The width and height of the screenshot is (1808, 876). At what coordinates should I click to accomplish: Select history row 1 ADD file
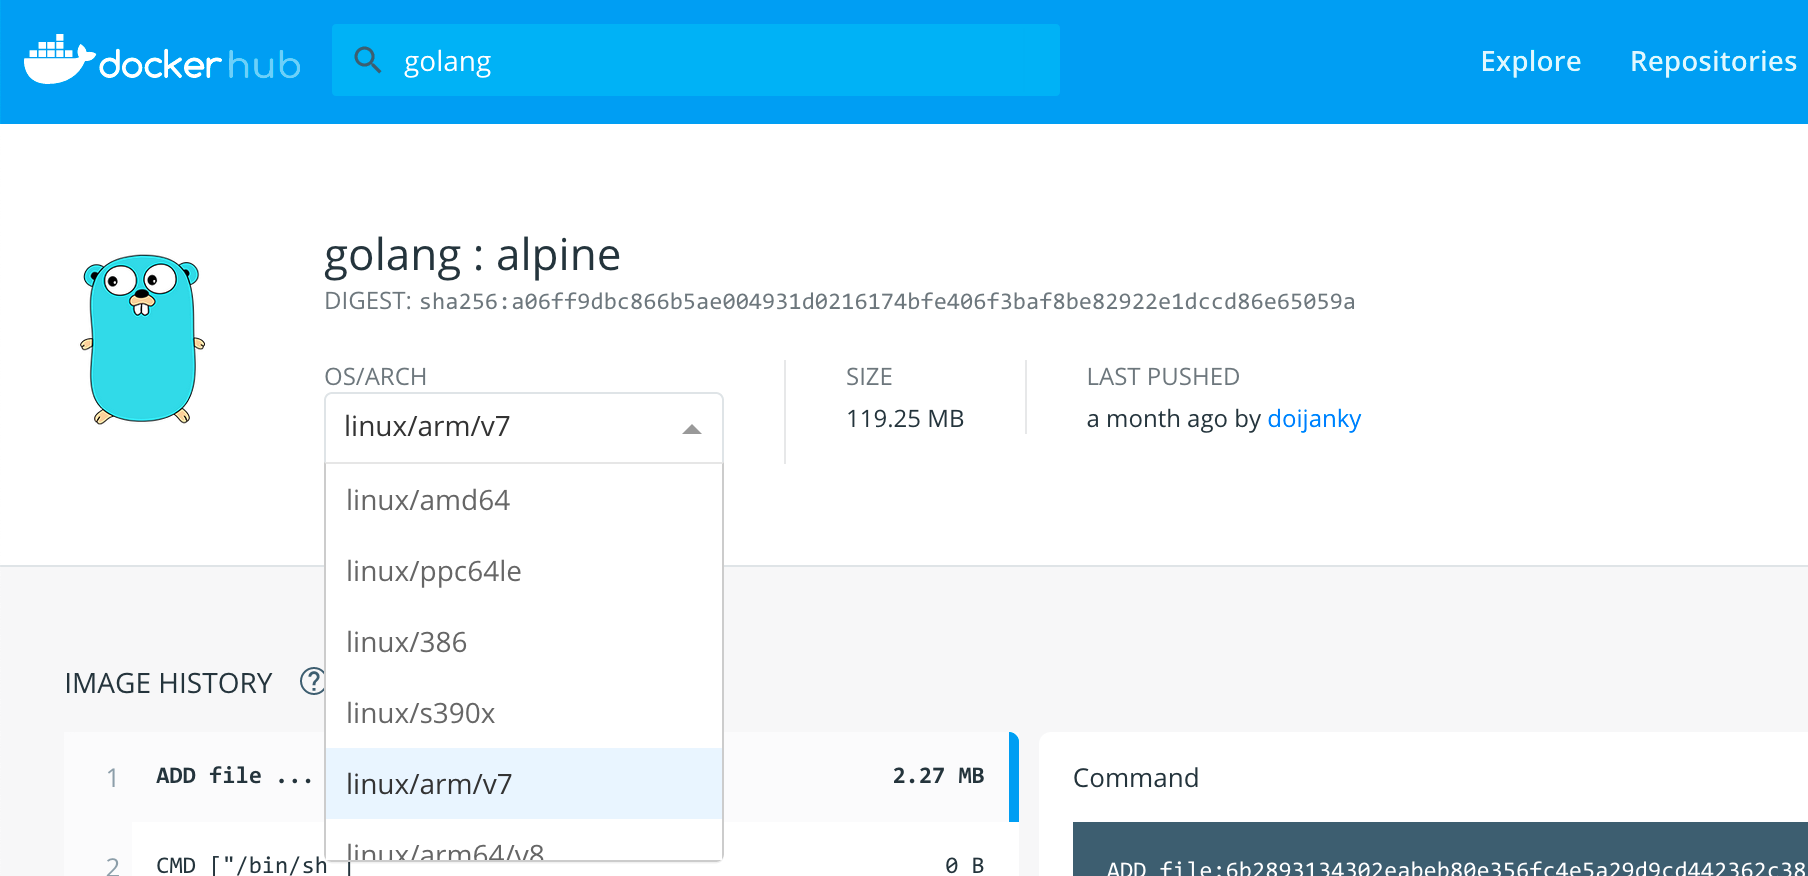pyautogui.click(x=541, y=777)
